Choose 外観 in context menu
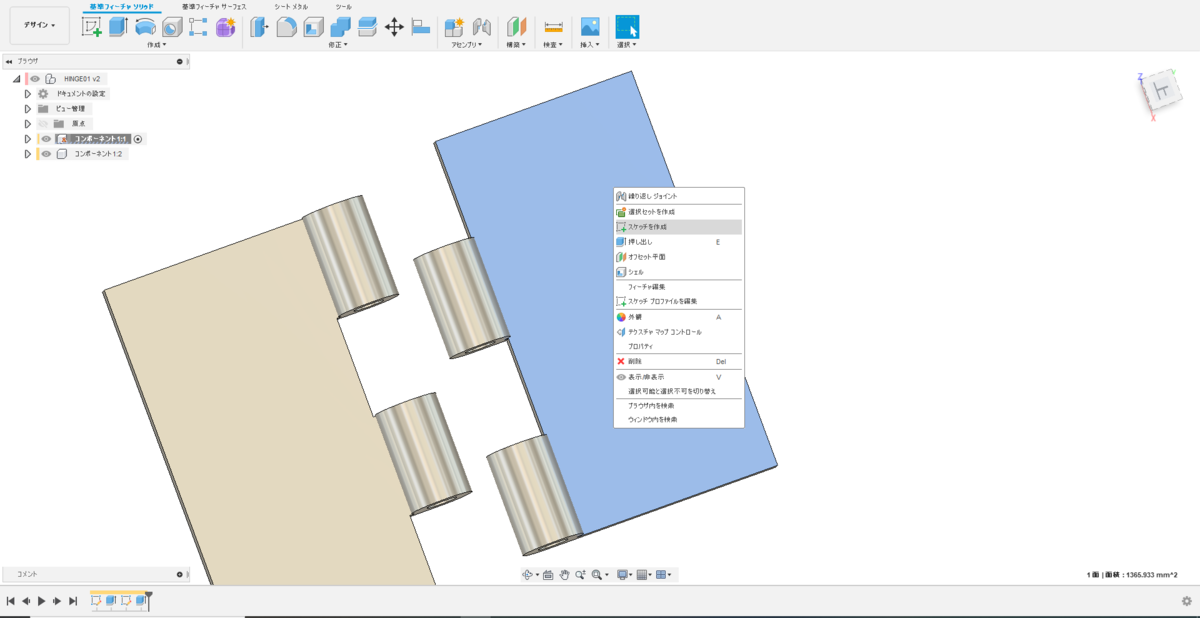The width and height of the screenshot is (1200, 618). tap(678, 316)
